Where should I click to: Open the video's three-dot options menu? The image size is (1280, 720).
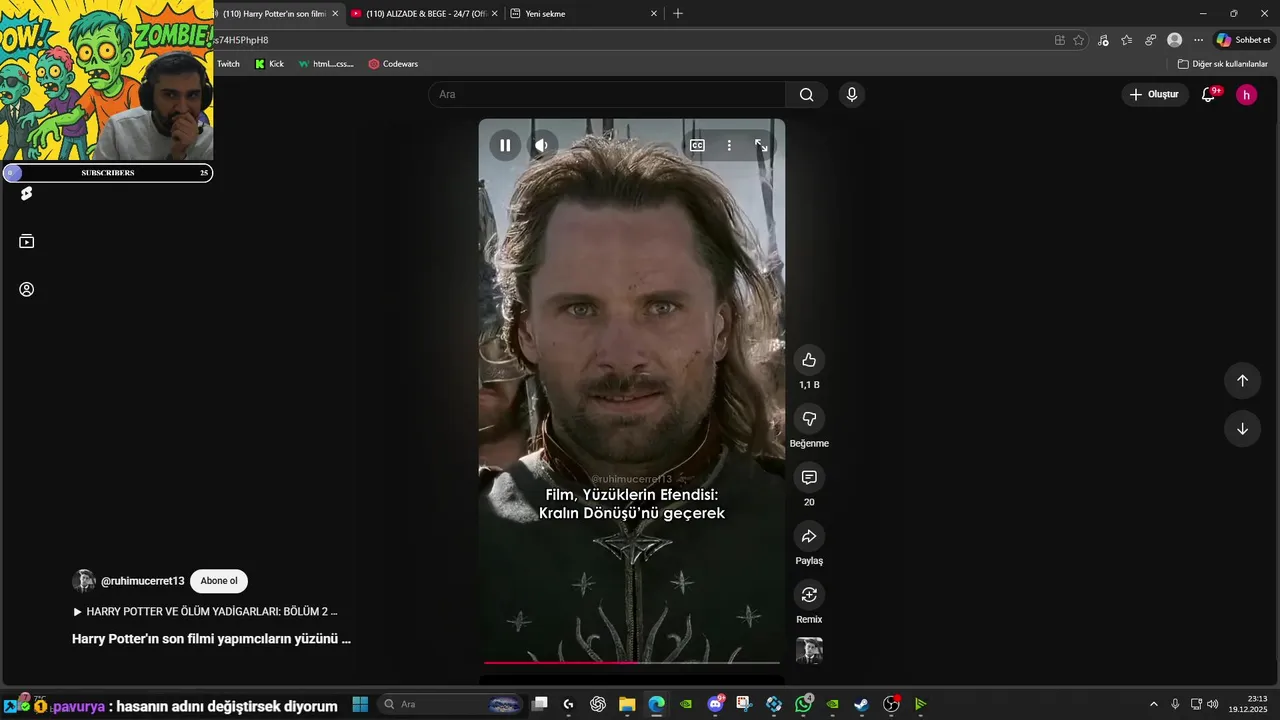[729, 145]
